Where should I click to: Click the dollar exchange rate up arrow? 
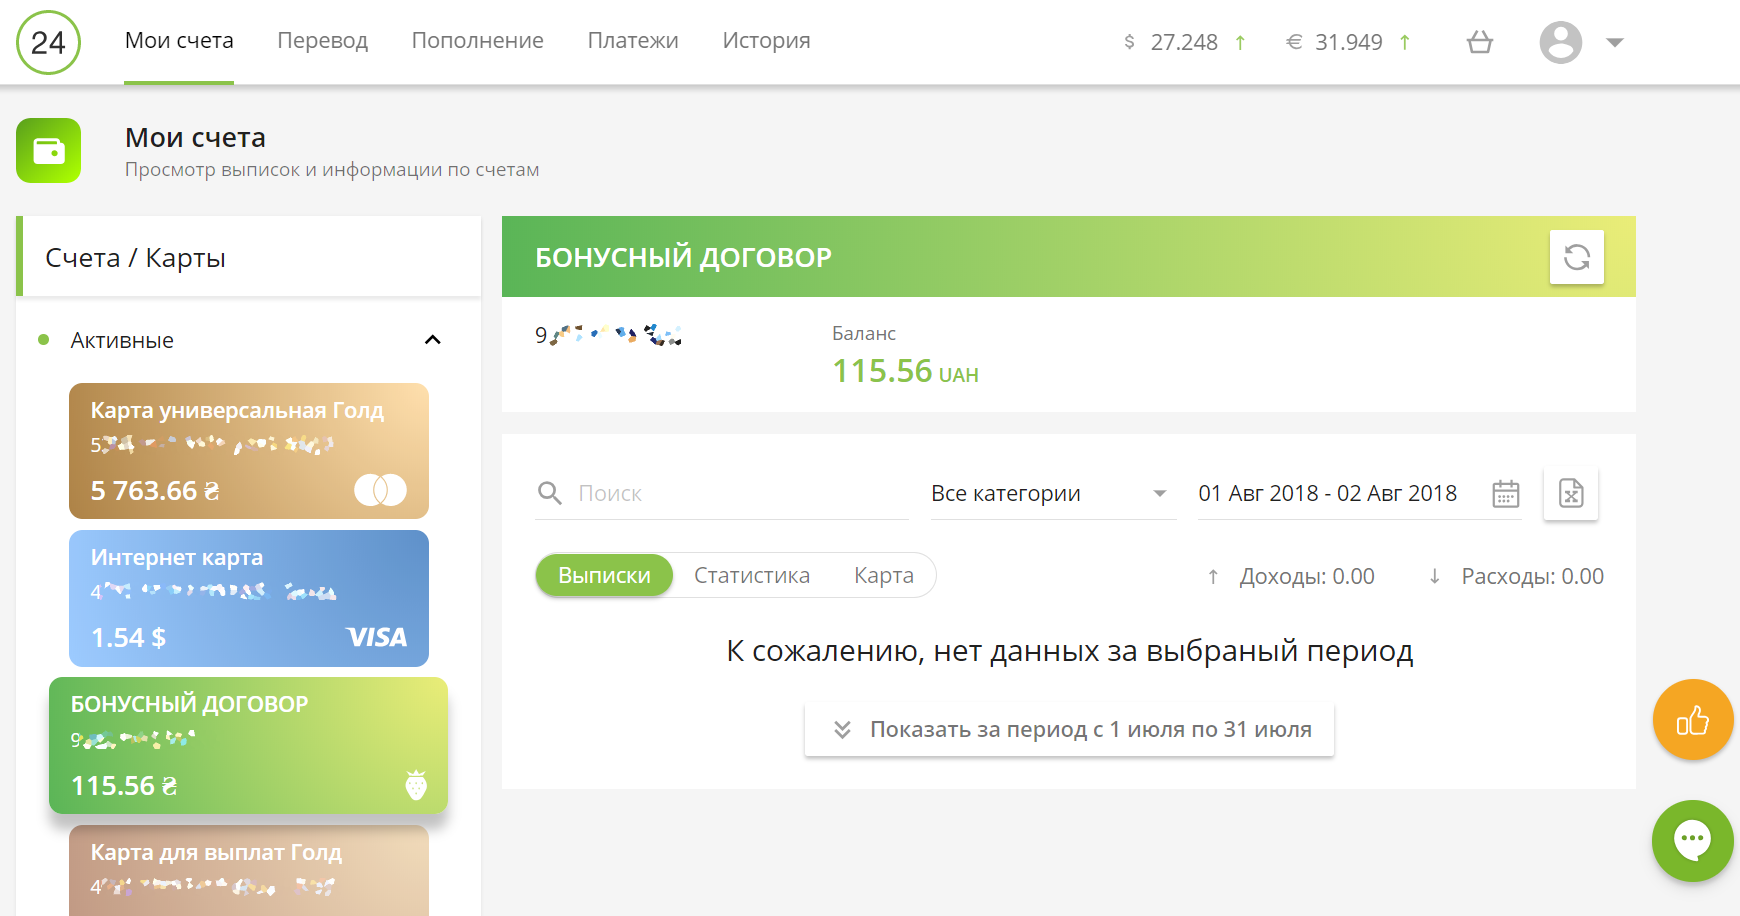tap(1240, 42)
